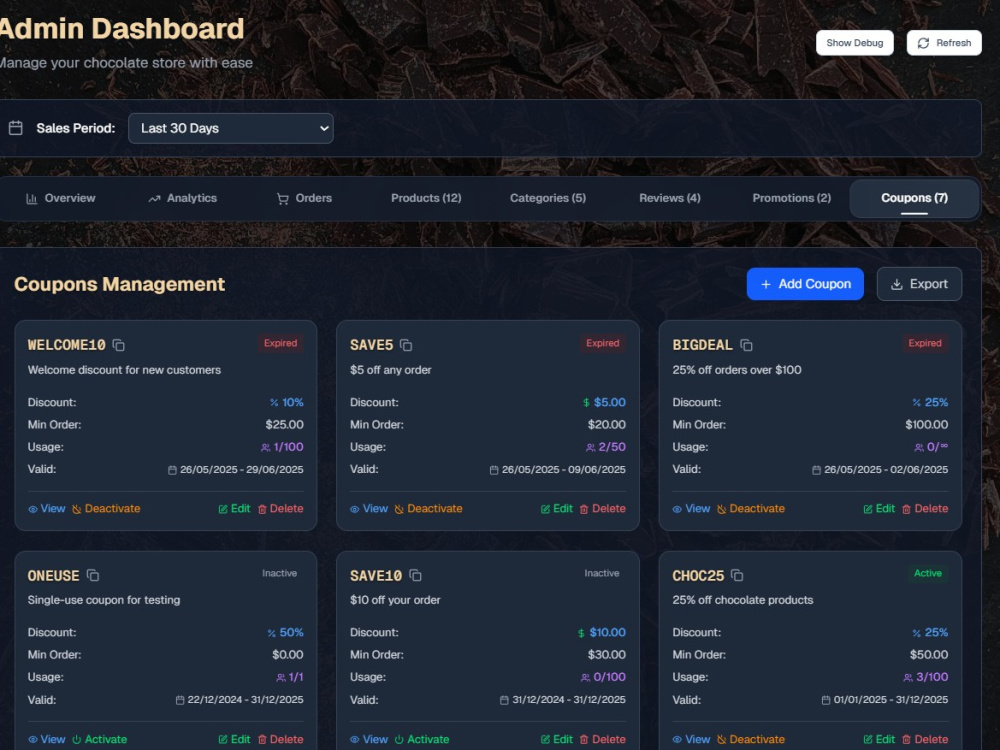Activate the ONEUSE coupon

(x=99, y=739)
